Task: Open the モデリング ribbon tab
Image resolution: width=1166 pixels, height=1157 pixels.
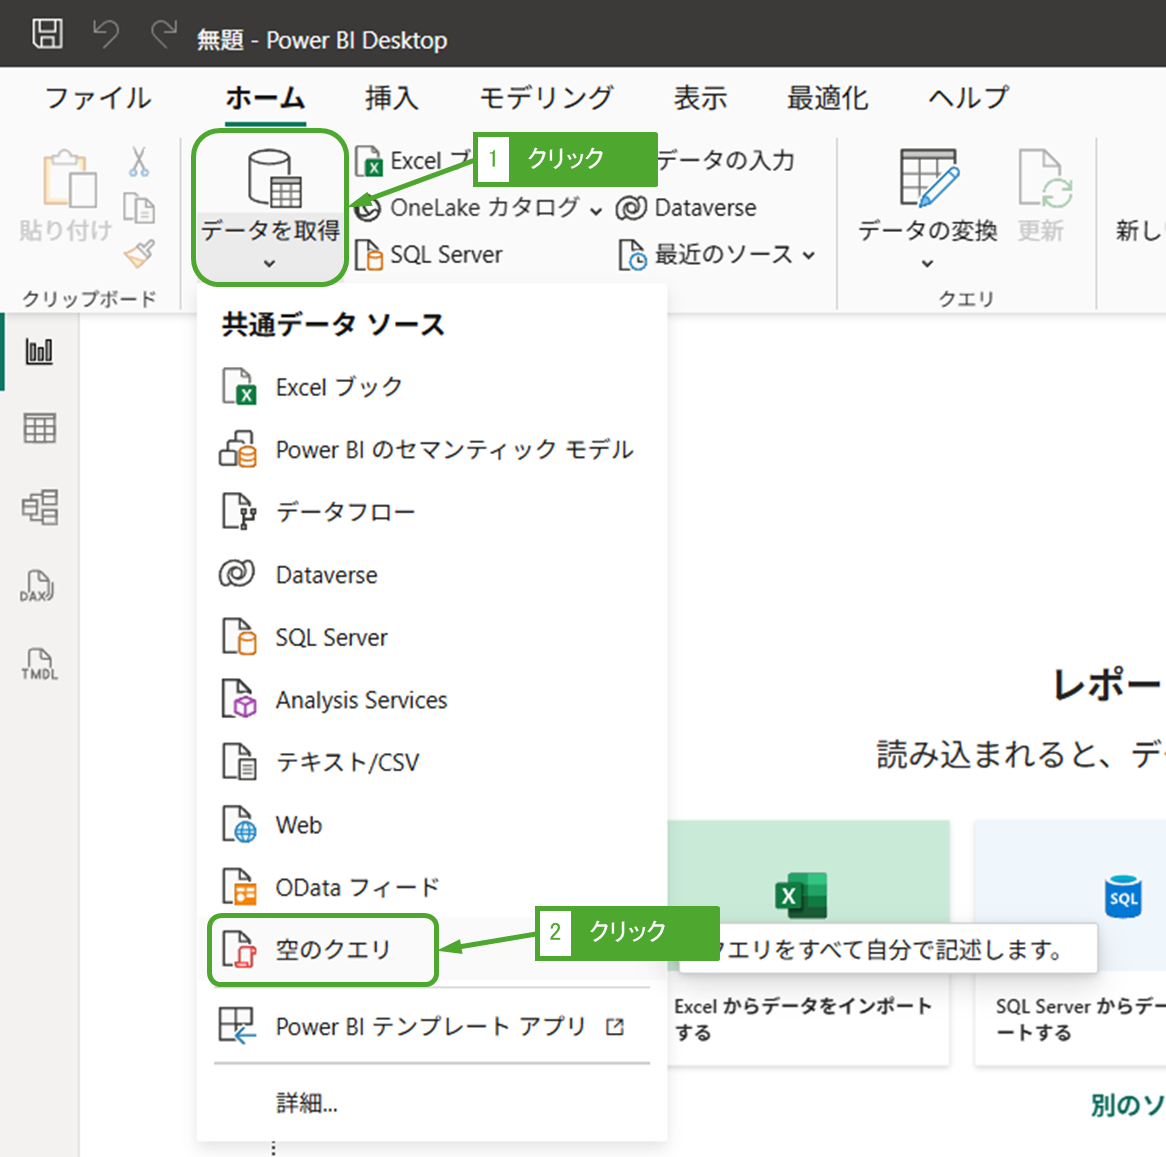Action: tap(545, 98)
